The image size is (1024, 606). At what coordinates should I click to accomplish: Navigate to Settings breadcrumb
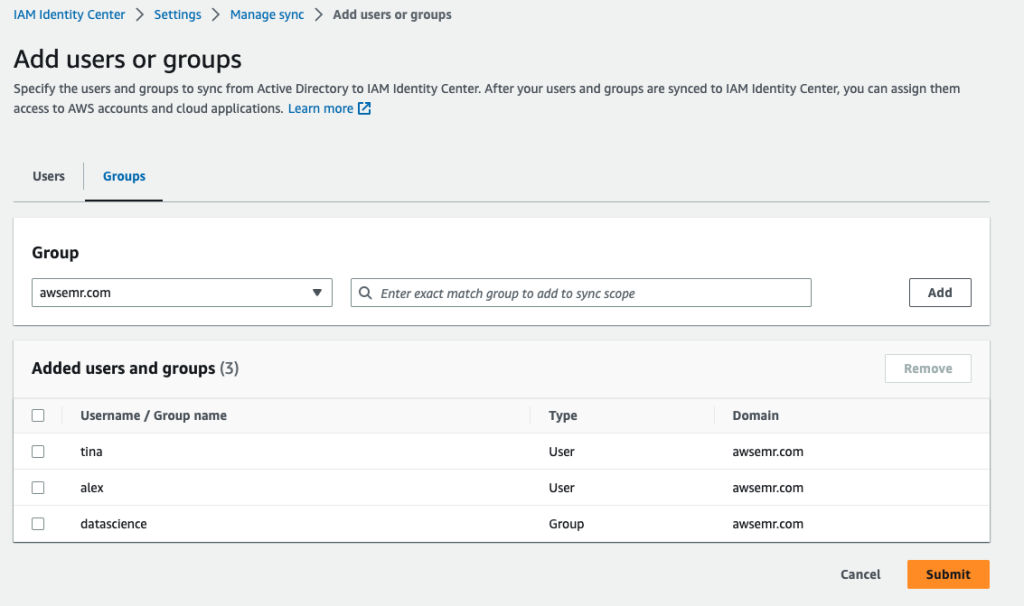pyautogui.click(x=177, y=15)
